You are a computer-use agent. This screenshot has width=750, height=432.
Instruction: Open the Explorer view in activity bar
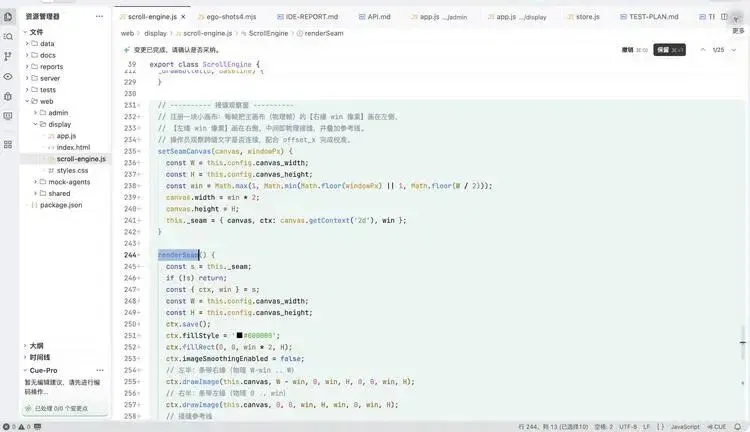(8, 17)
